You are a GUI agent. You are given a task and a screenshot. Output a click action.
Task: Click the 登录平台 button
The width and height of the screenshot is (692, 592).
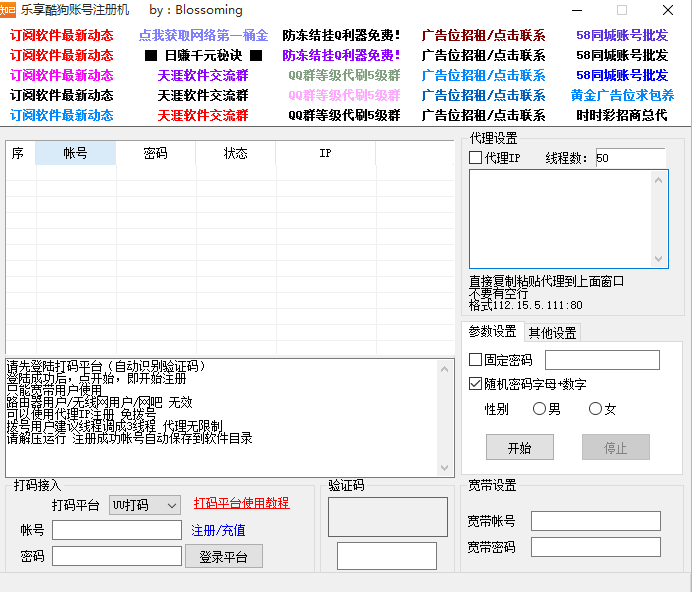[224, 557]
